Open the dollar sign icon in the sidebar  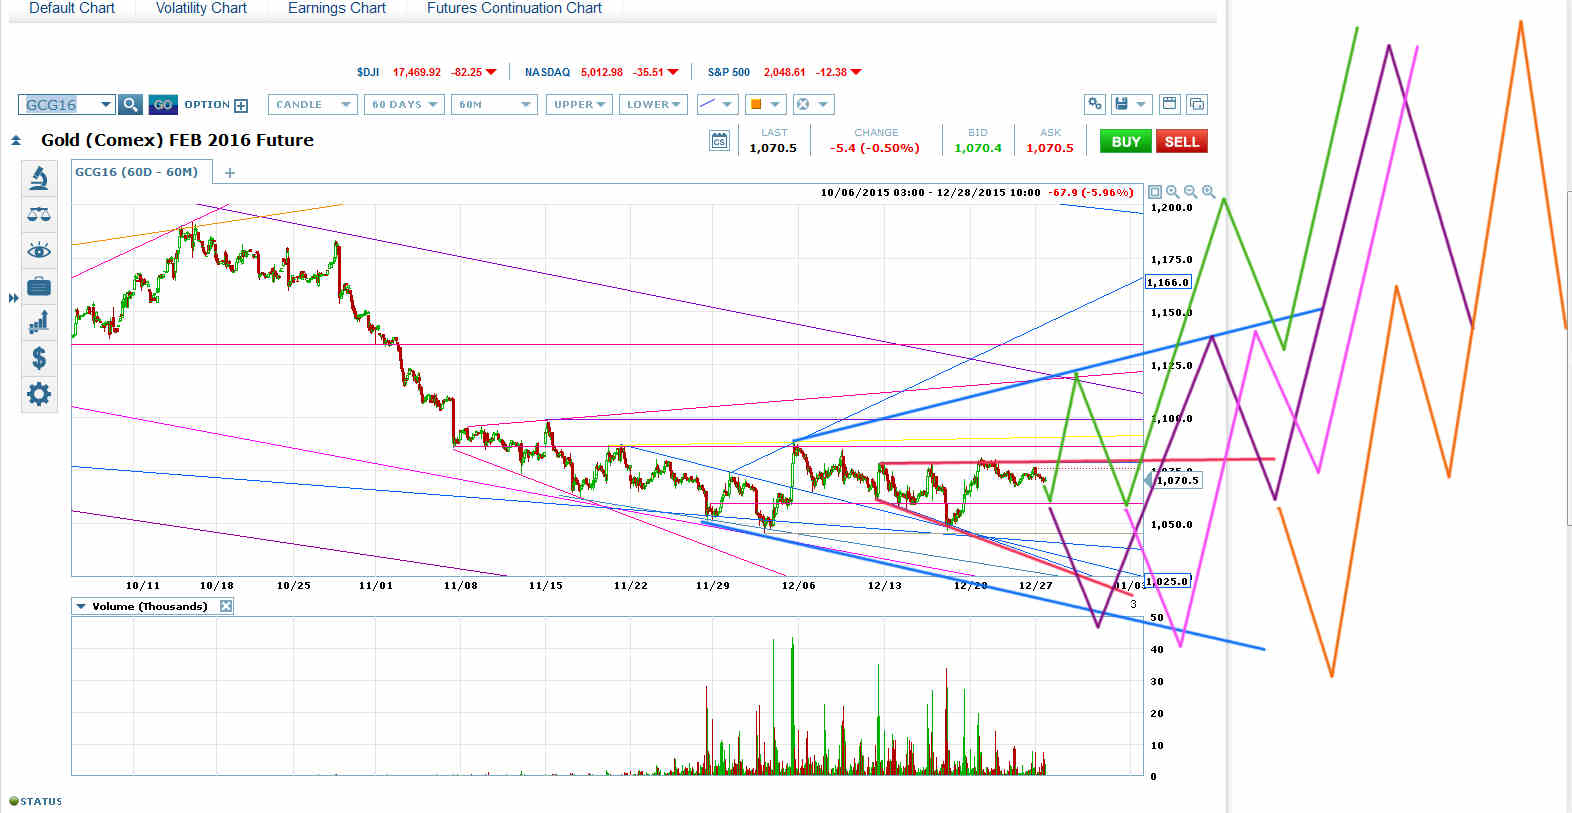click(39, 358)
